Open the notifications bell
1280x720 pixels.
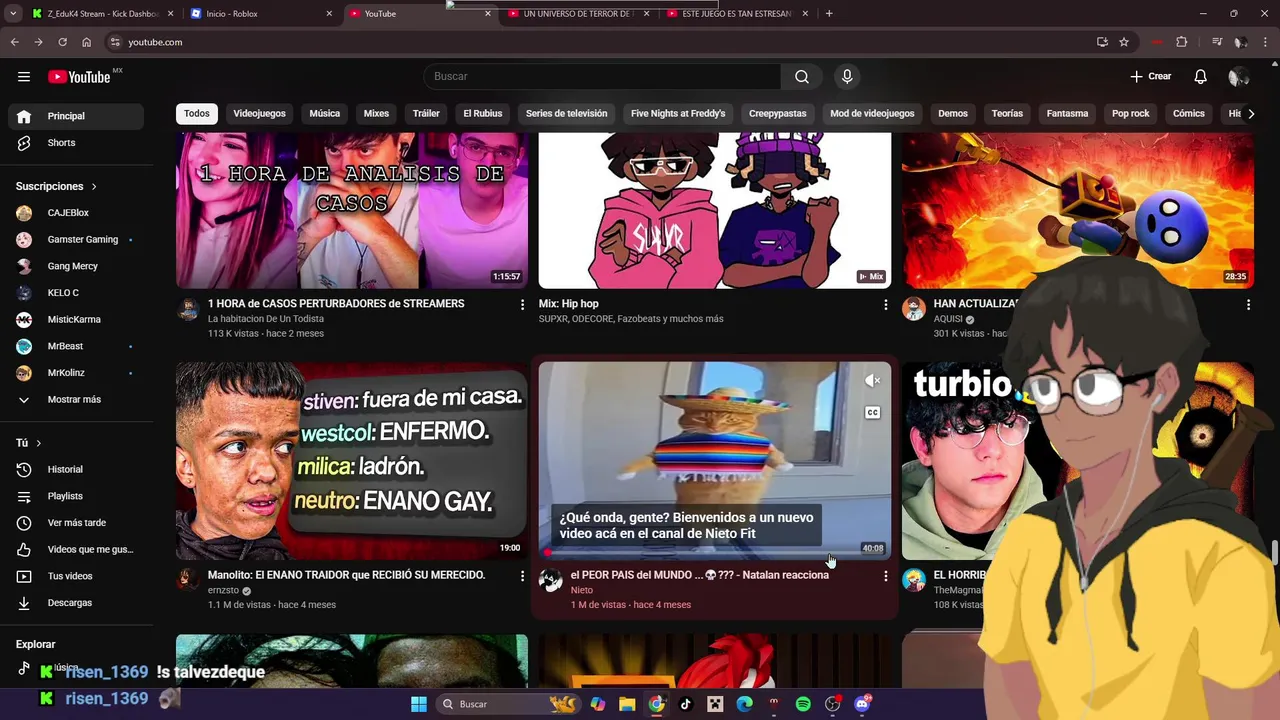[x=1201, y=77]
